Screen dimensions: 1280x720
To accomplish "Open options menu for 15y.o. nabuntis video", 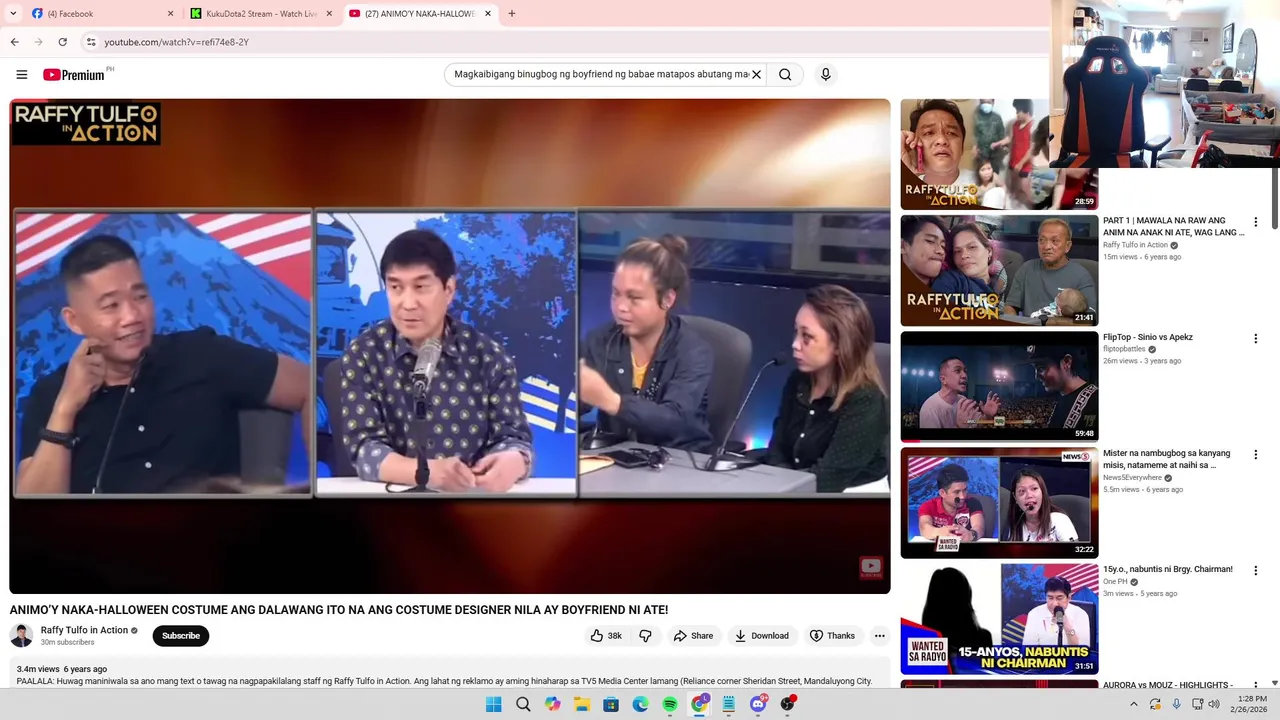I will click(x=1256, y=571).
